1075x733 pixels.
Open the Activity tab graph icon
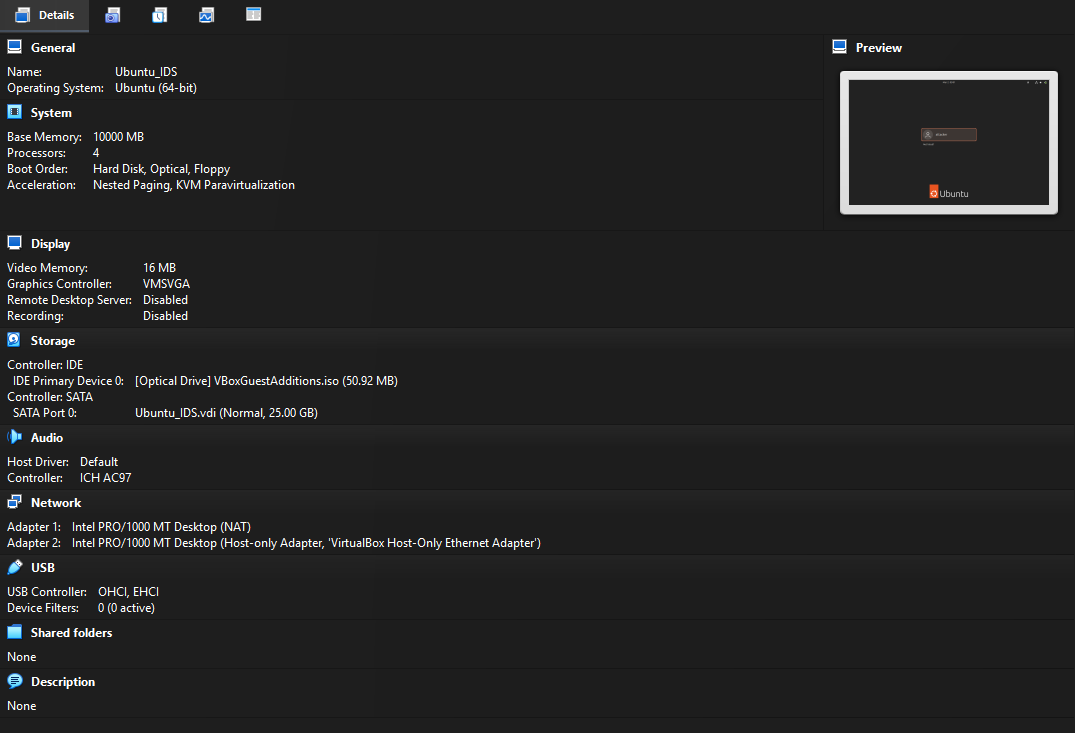click(206, 15)
